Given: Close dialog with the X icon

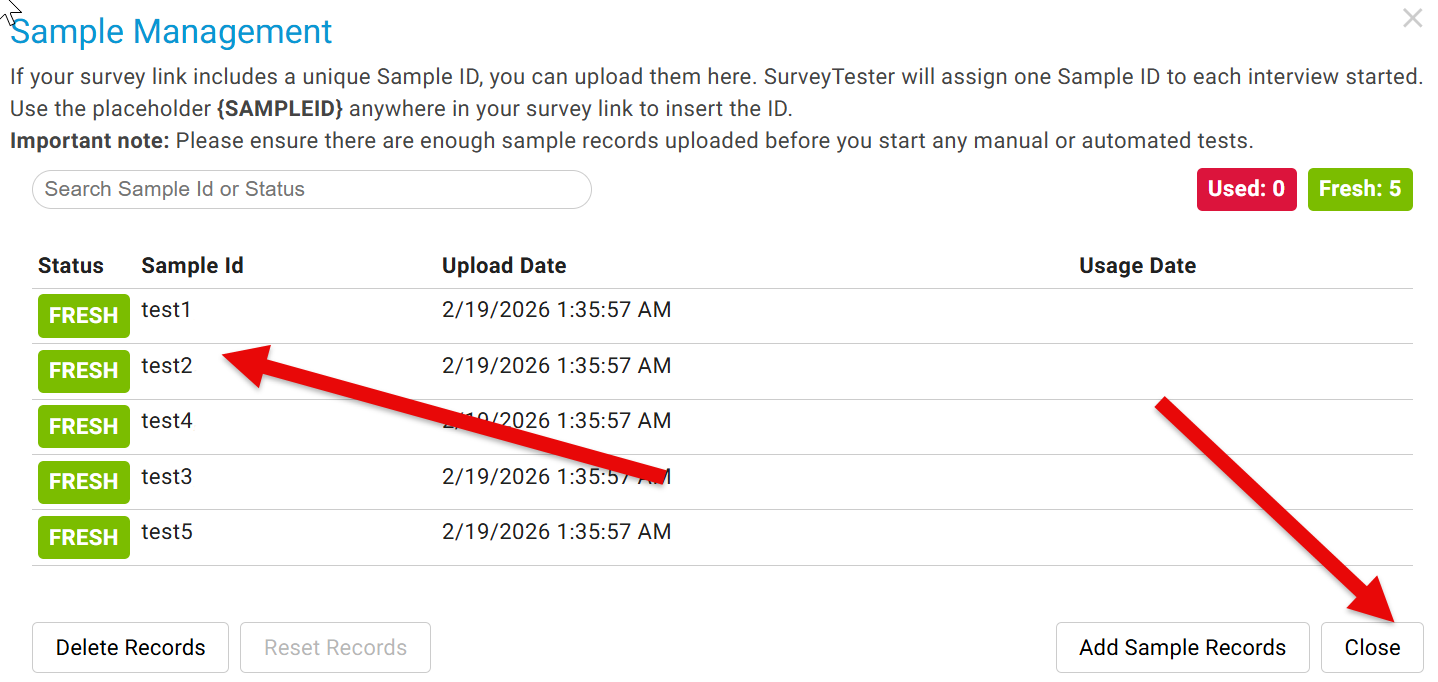Looking at the screenshot, I should (x=1412, y=18).
